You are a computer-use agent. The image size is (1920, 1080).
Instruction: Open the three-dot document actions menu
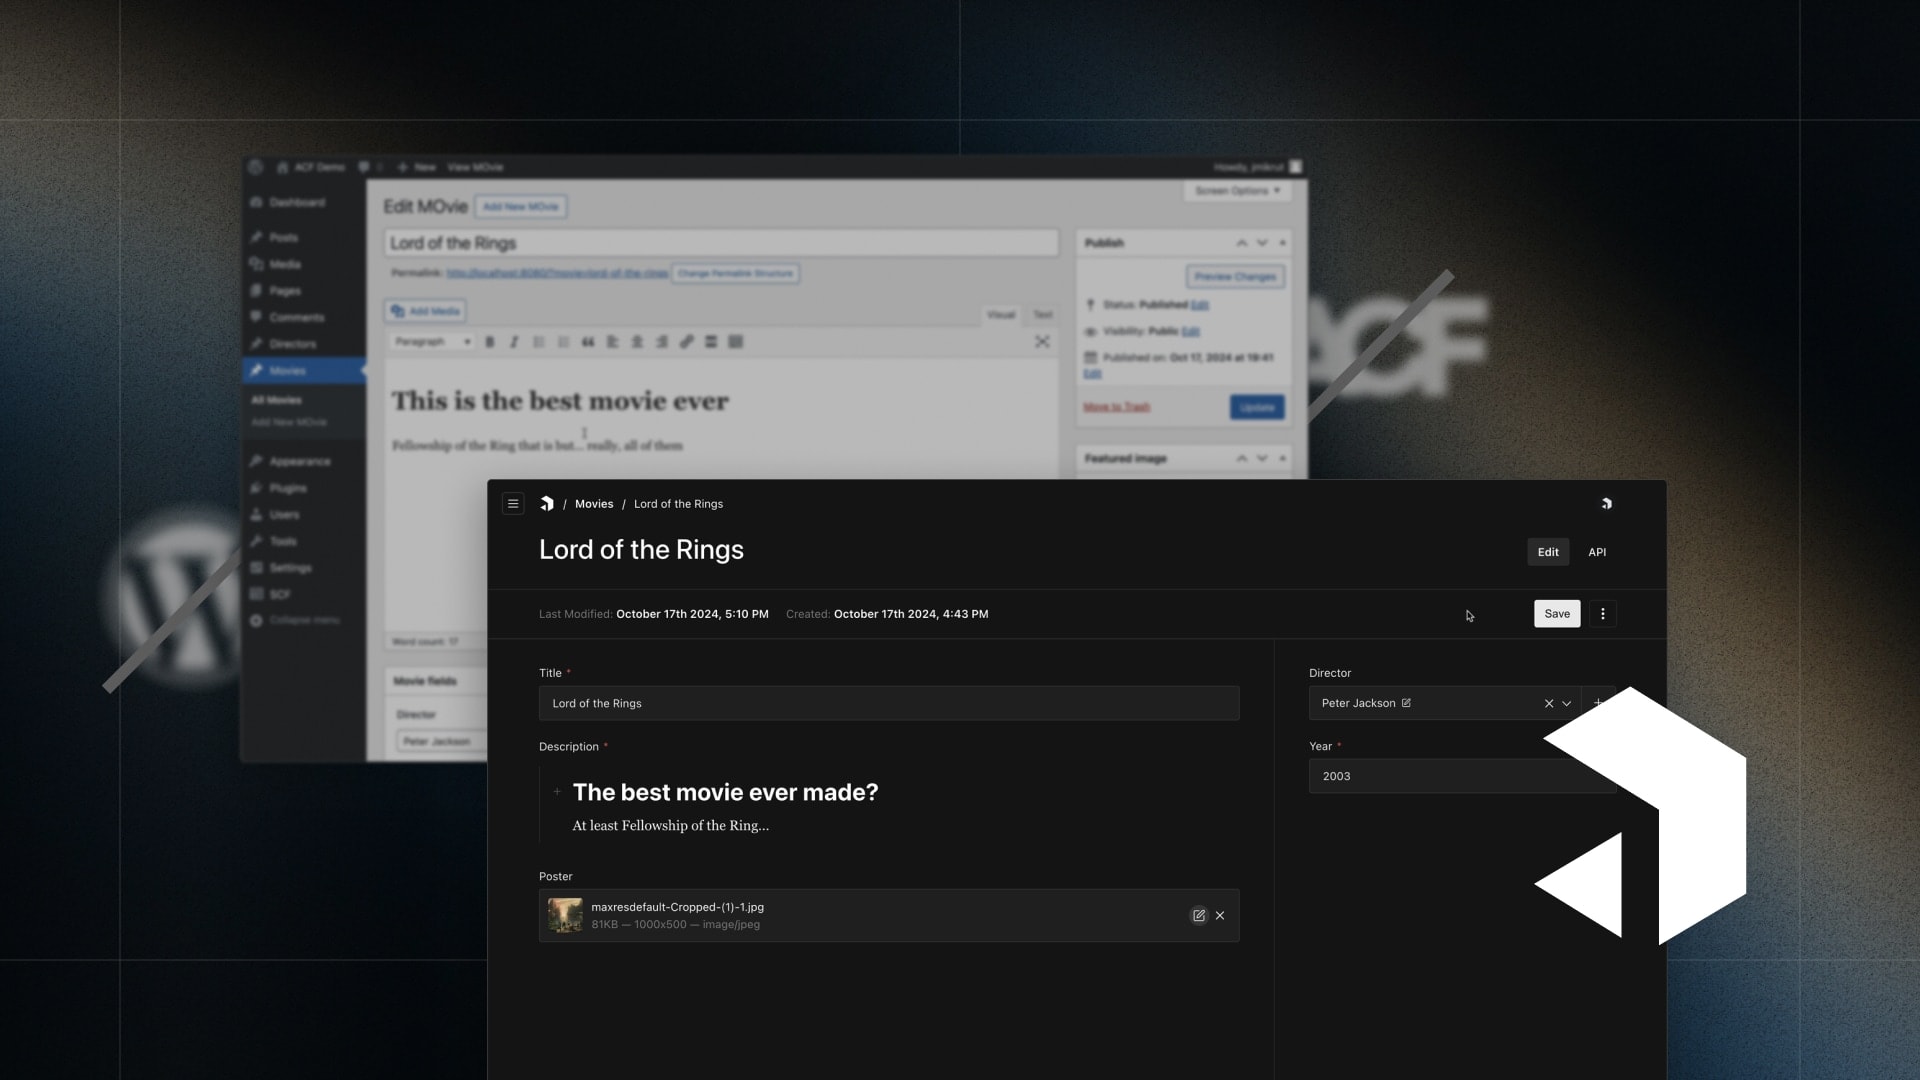point(1603,614)
